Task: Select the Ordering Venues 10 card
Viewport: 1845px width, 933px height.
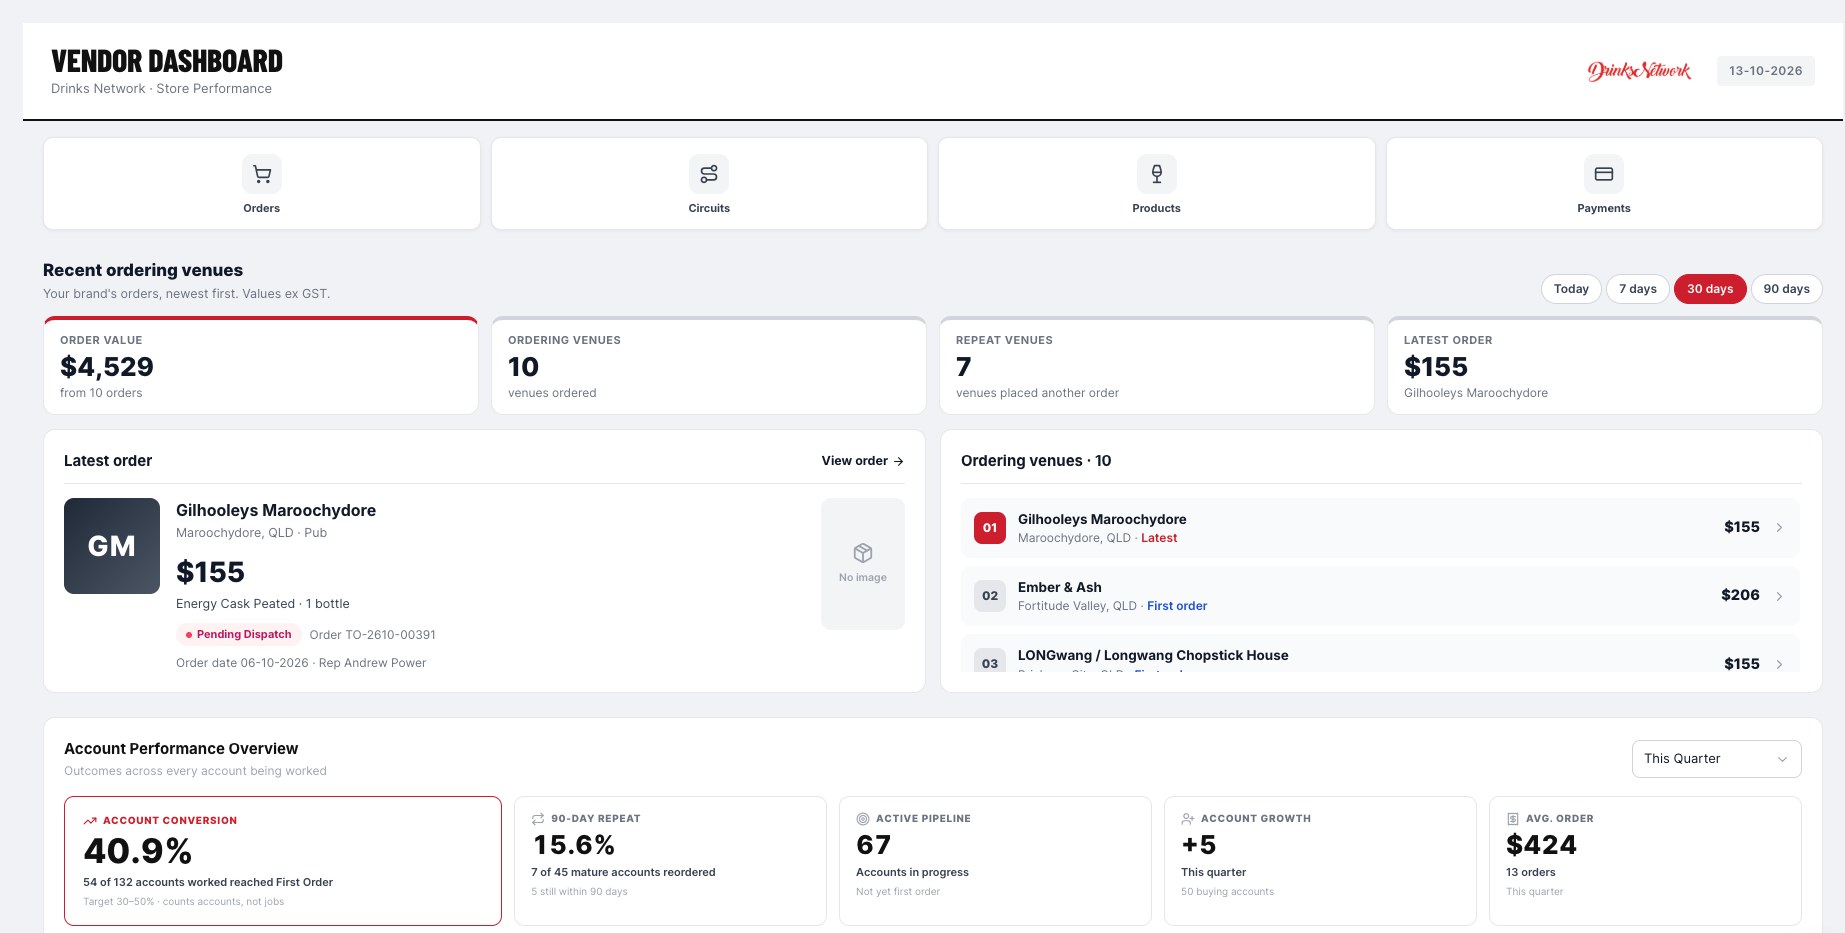Action: [709, 366]
